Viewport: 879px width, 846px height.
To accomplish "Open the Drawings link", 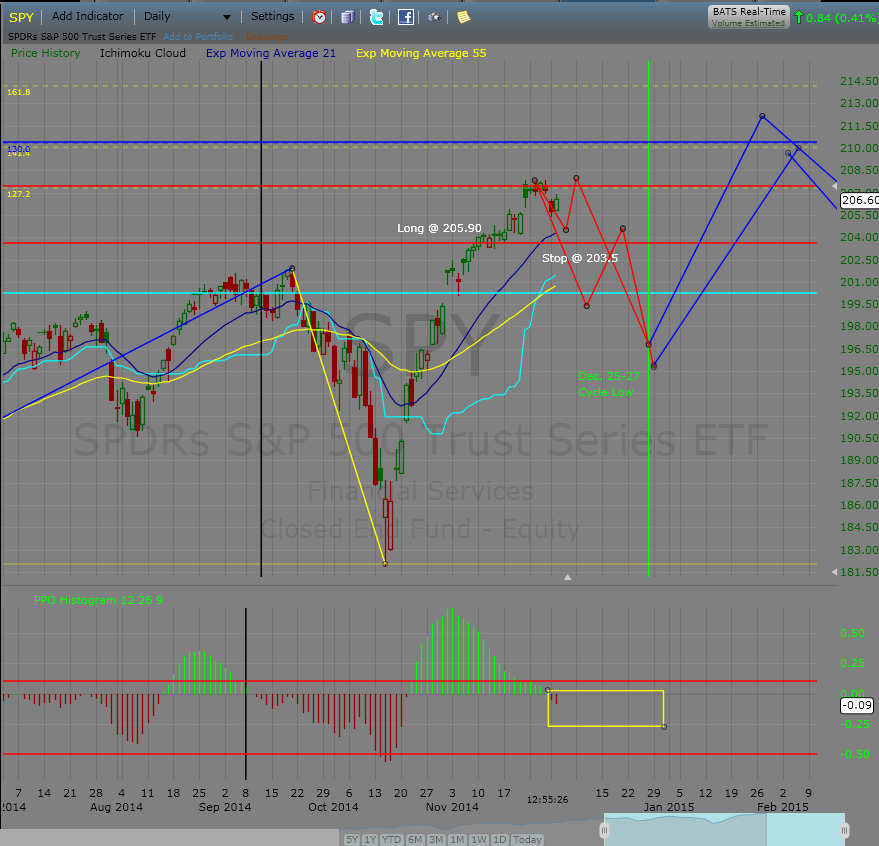I will [x=266, y=36].
